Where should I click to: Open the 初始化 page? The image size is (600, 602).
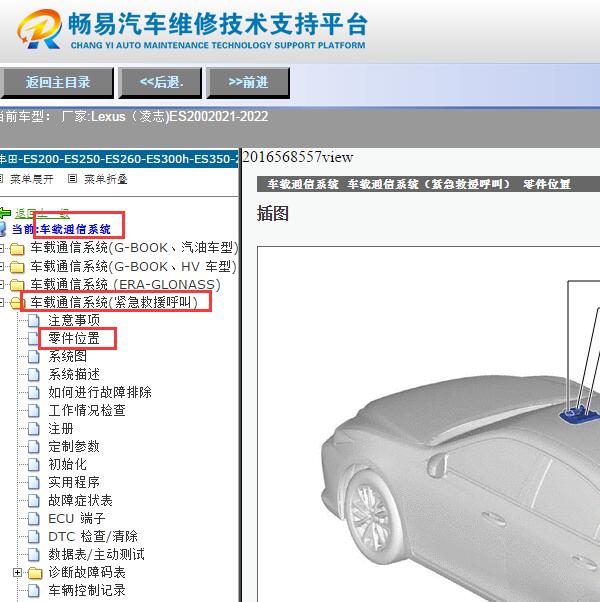point(68,465)
